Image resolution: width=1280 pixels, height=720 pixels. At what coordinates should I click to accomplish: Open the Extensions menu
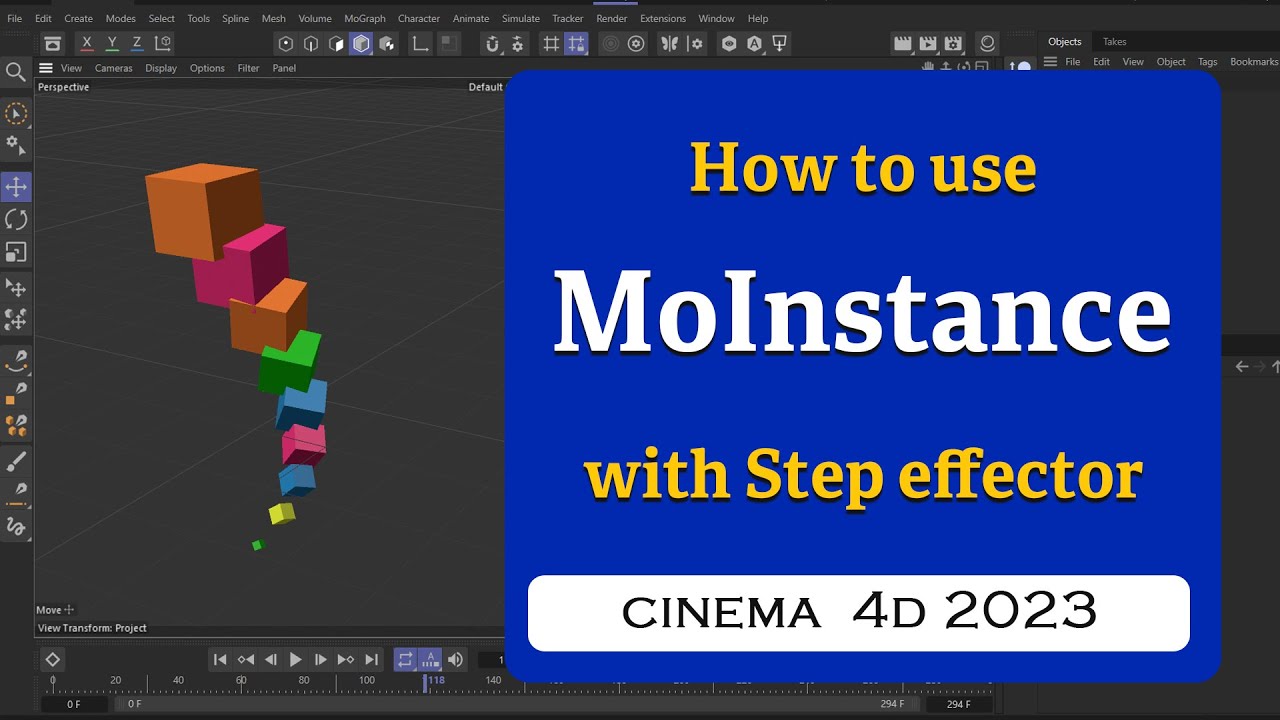tap(663, 18)
